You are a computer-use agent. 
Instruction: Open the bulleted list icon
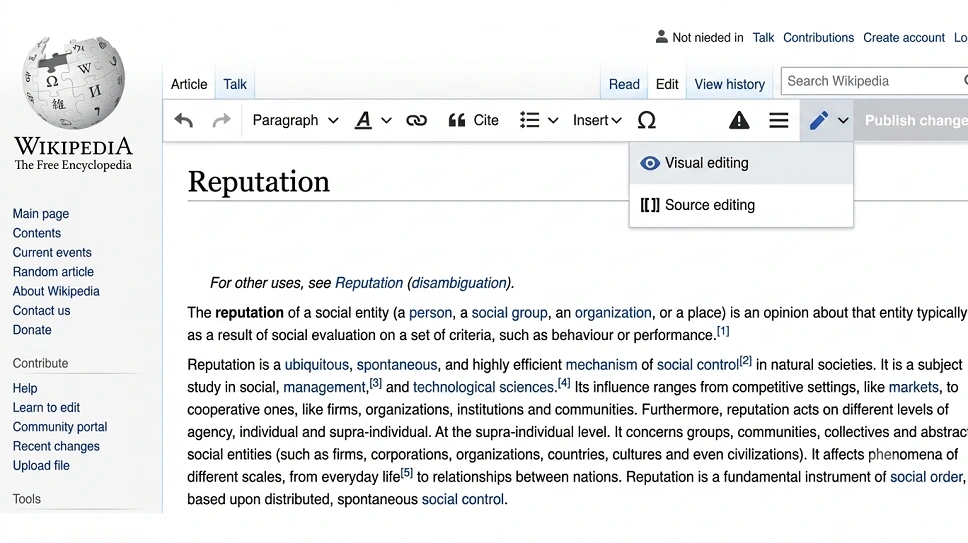(x=530, y=120)
